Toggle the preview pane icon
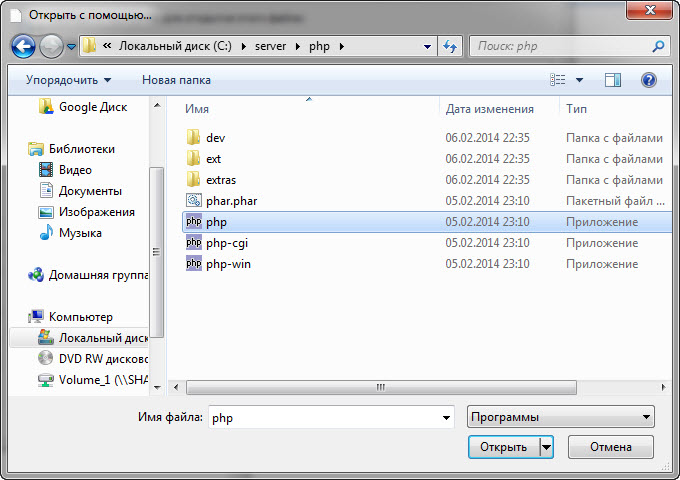This screenshot has height=480, width=680. (612, 79)
